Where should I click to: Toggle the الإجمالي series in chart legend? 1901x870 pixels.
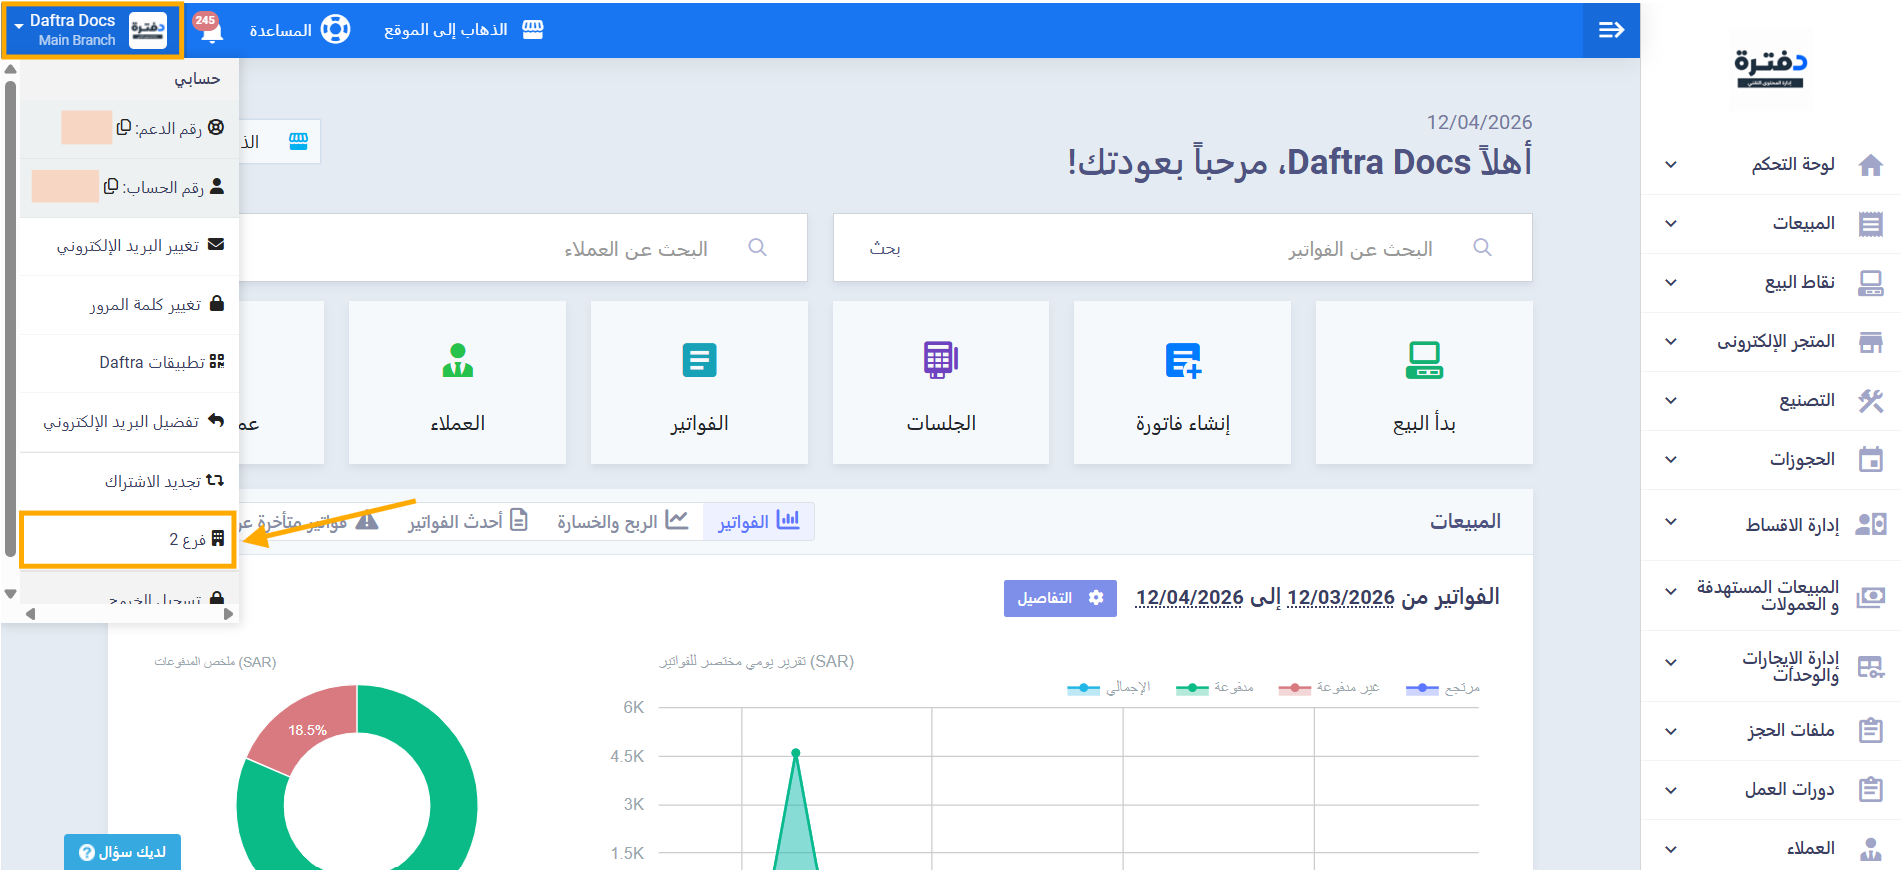[1109, 688]
